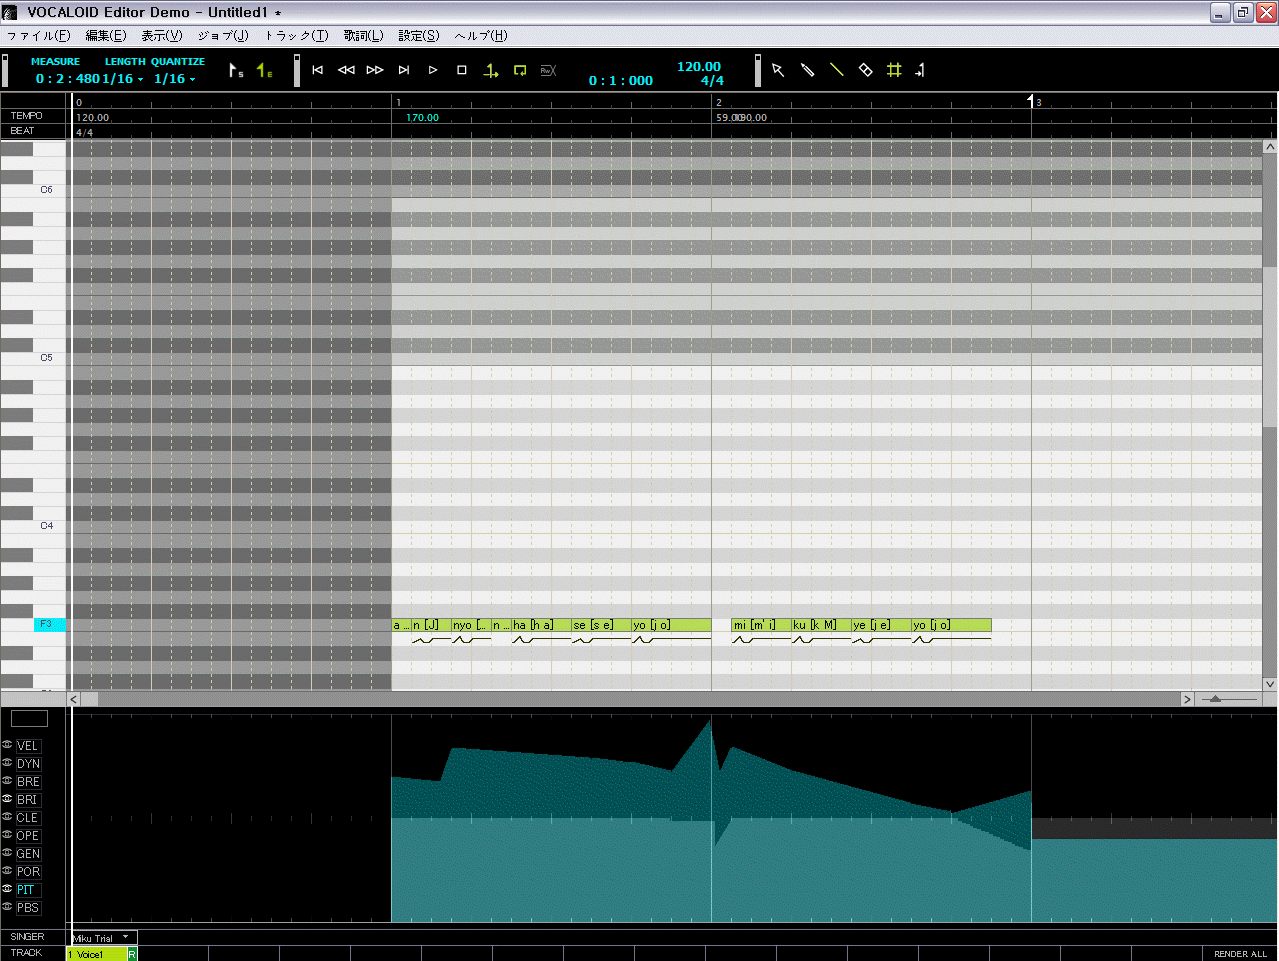Toggle the eye icon beside CLE
The width and height of the screenshot is (1279, 961).
[x=7, y=817]
